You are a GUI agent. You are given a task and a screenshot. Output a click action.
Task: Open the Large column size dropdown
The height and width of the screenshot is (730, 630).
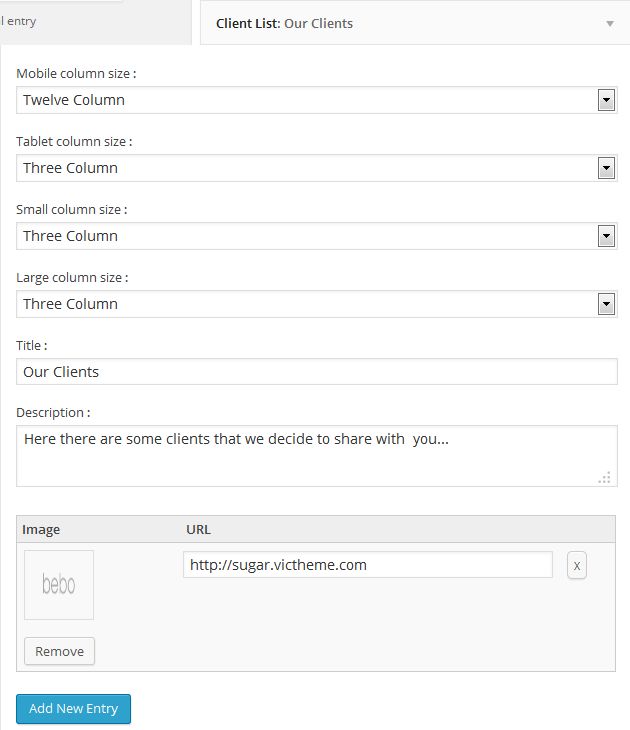point(317,304)
